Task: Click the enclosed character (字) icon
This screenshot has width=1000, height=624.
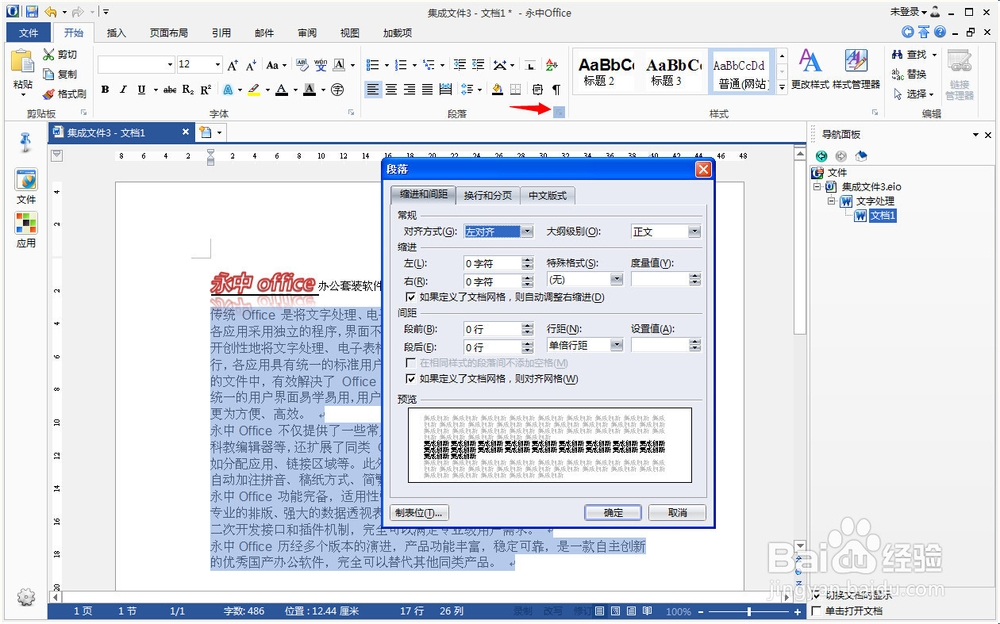Action: (x=337, y=90)
